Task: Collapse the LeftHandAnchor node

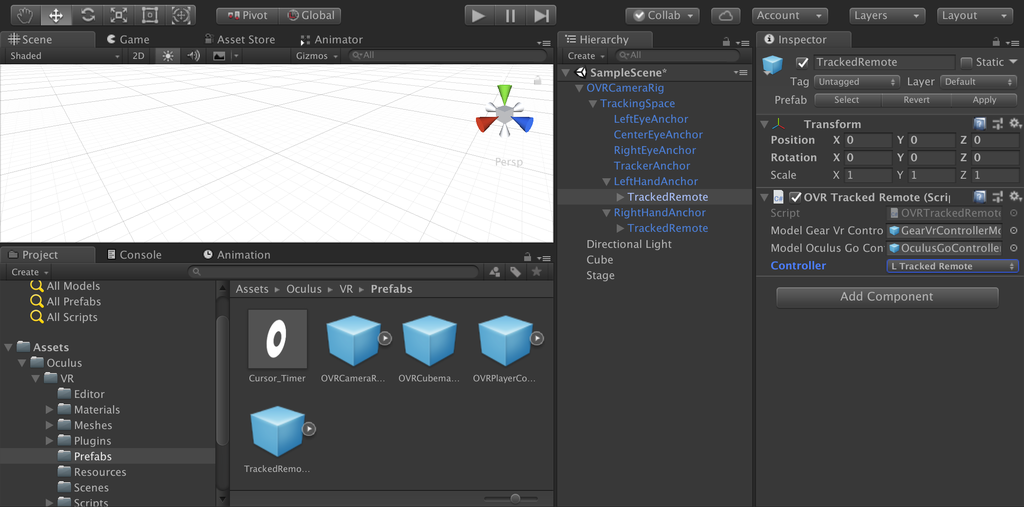Action: (x=607, y=182)
